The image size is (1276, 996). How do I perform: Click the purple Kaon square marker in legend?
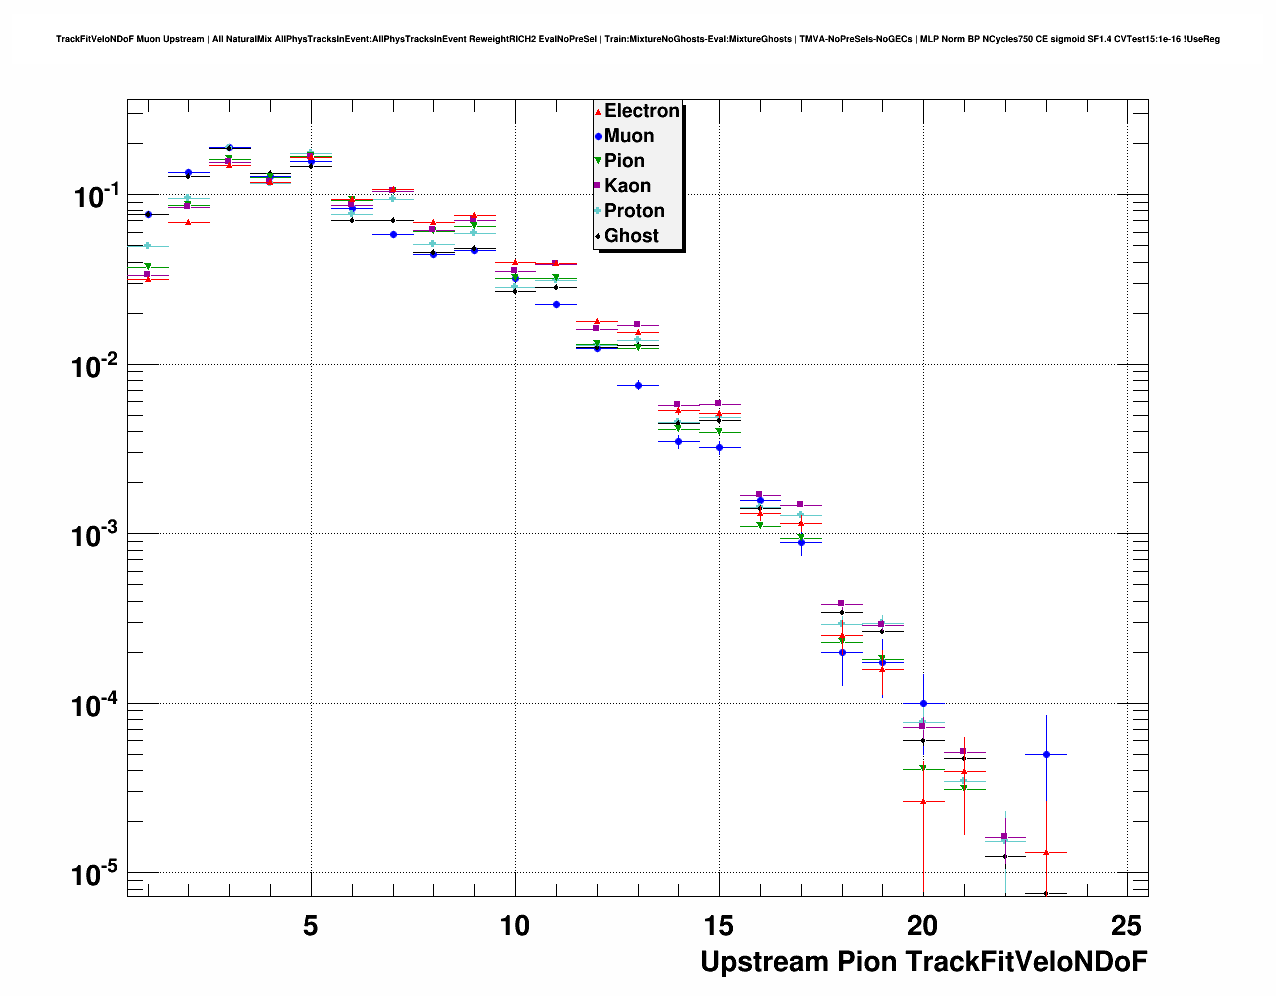(598, 186)
